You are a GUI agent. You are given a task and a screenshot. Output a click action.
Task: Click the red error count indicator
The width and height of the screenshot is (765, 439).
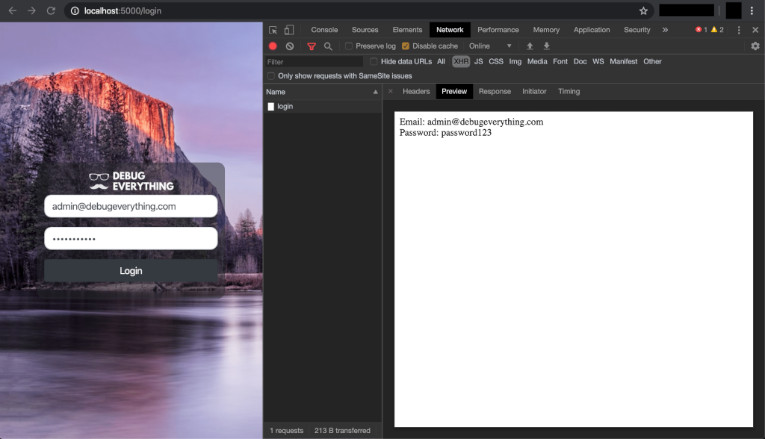702,30
